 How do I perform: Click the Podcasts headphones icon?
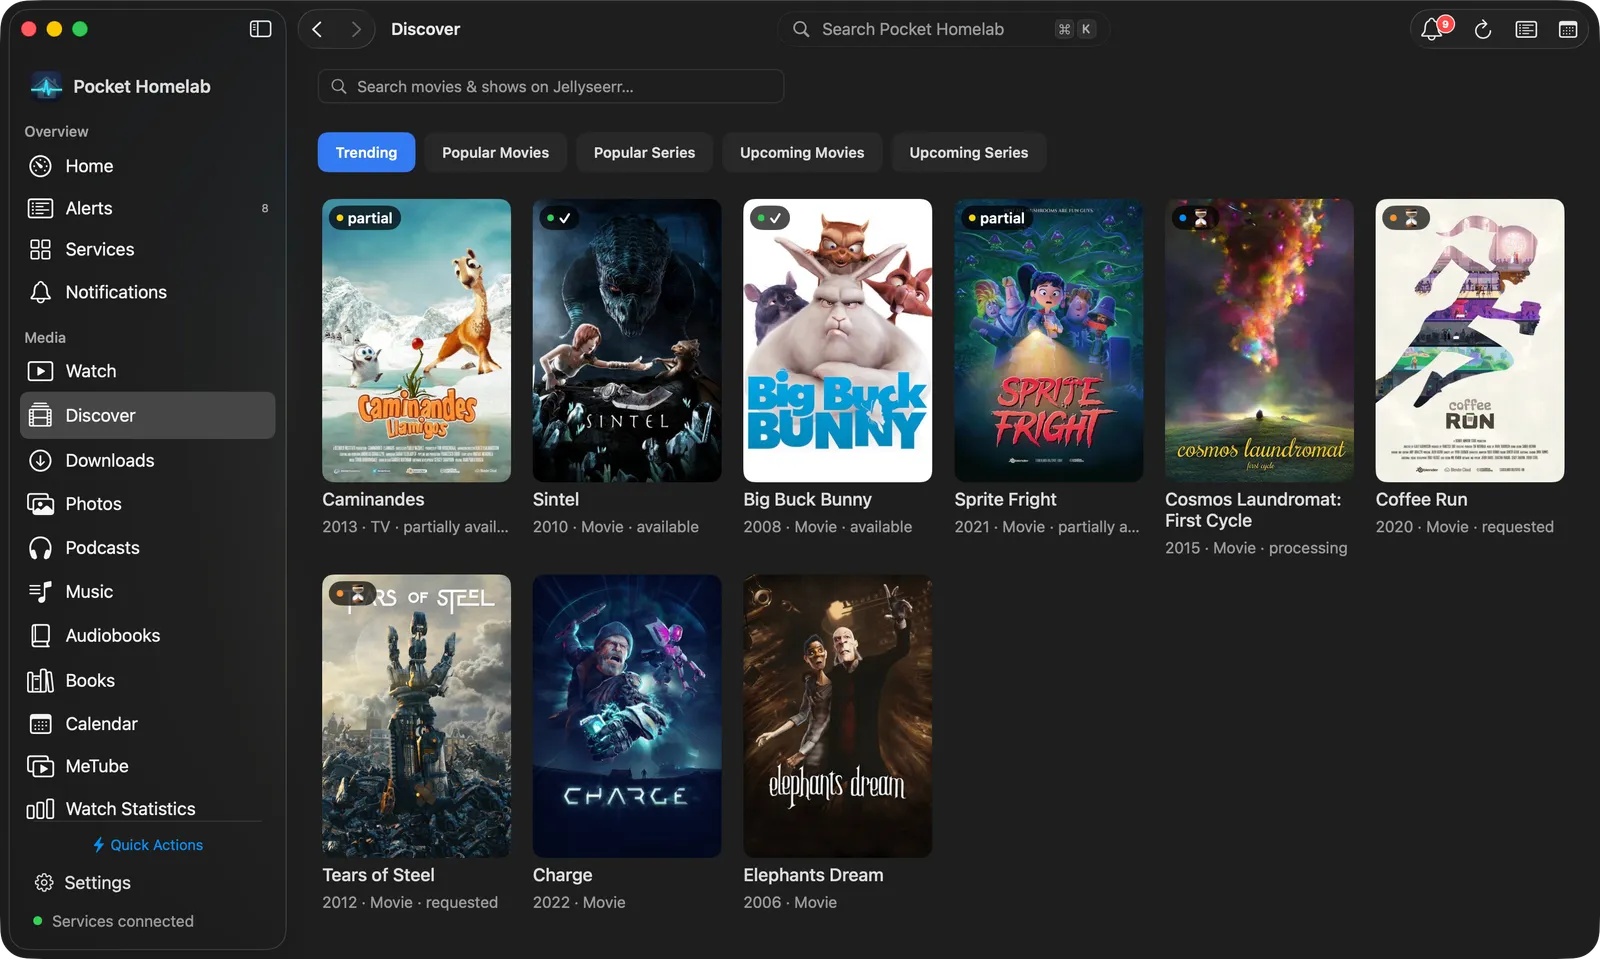tap(40, 548)
